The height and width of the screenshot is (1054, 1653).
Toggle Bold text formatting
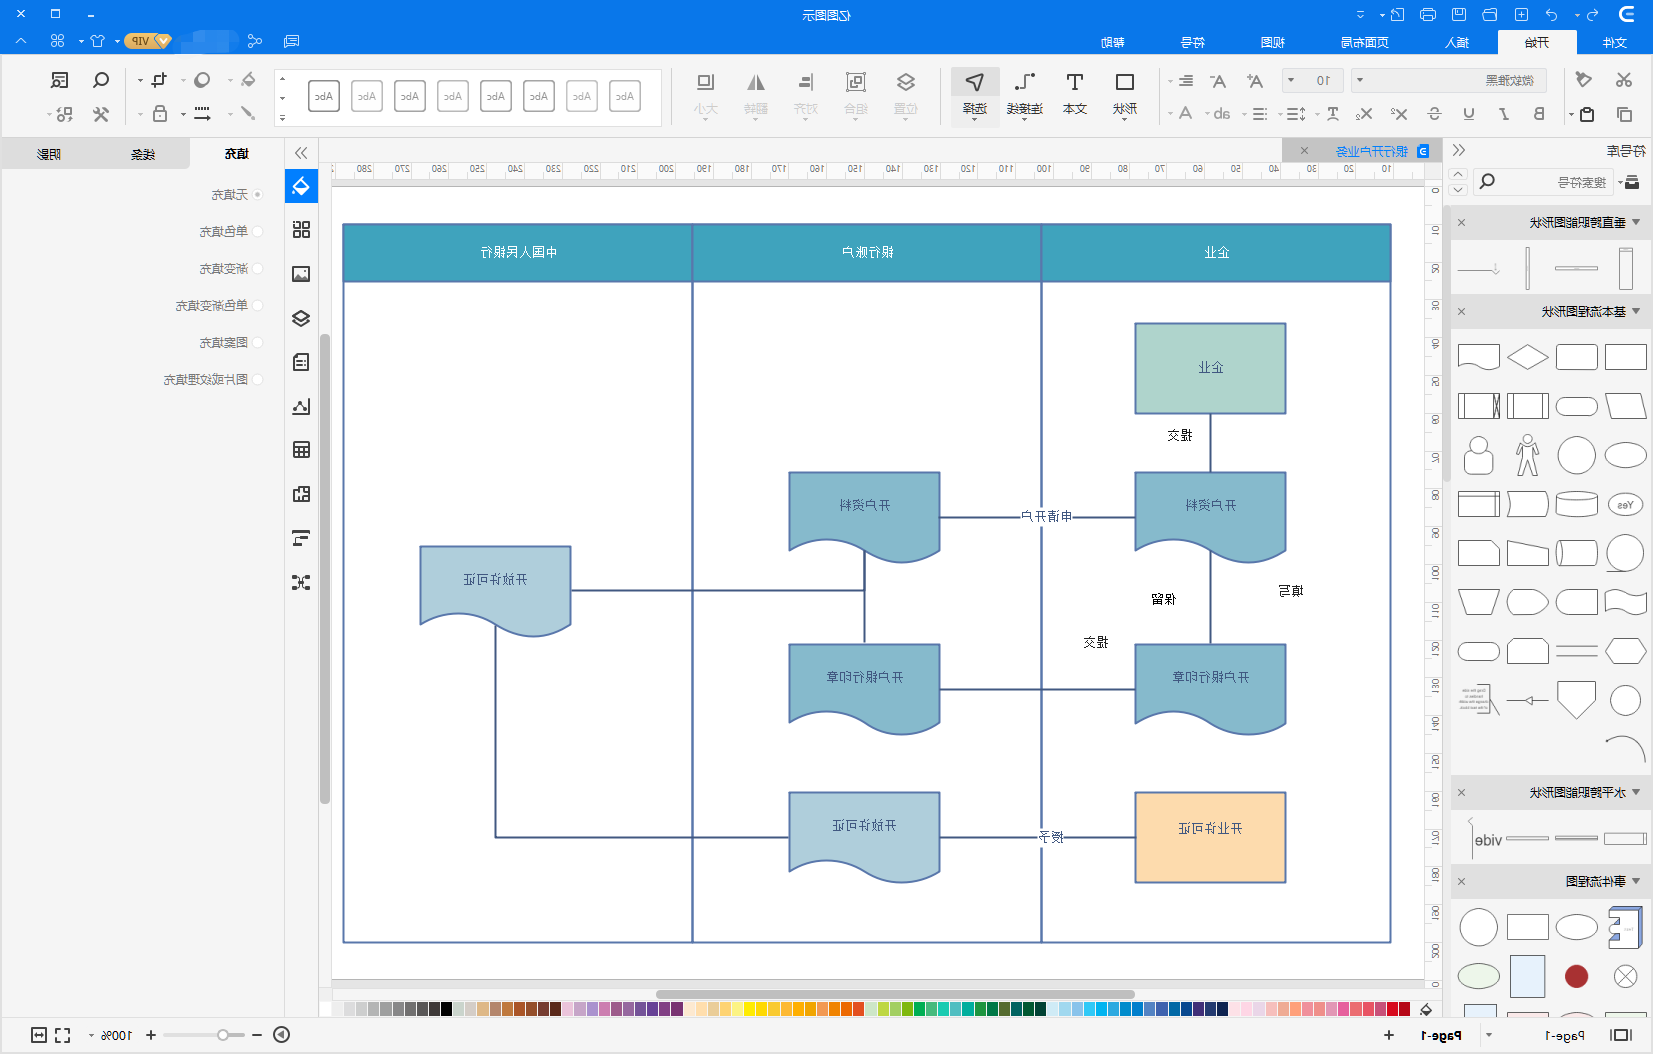click(1539, 114)
